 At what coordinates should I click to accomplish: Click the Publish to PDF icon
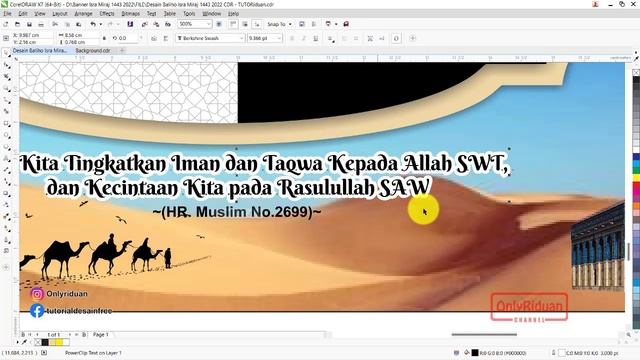point(167,24)
